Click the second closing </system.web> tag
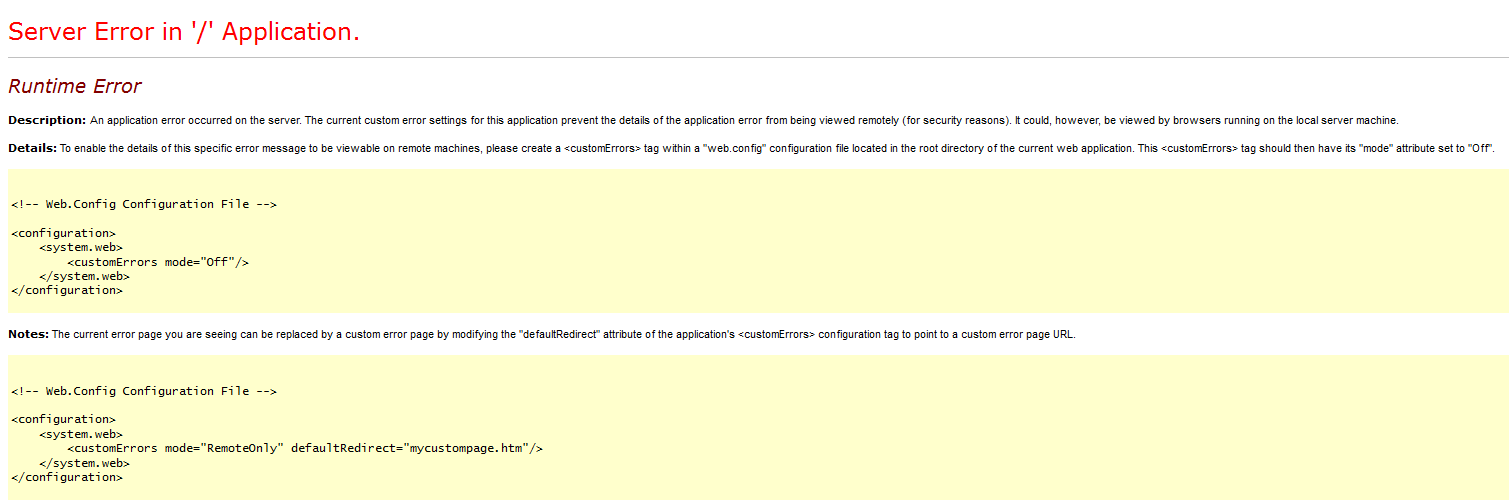1509x500 pixels. 85,463
